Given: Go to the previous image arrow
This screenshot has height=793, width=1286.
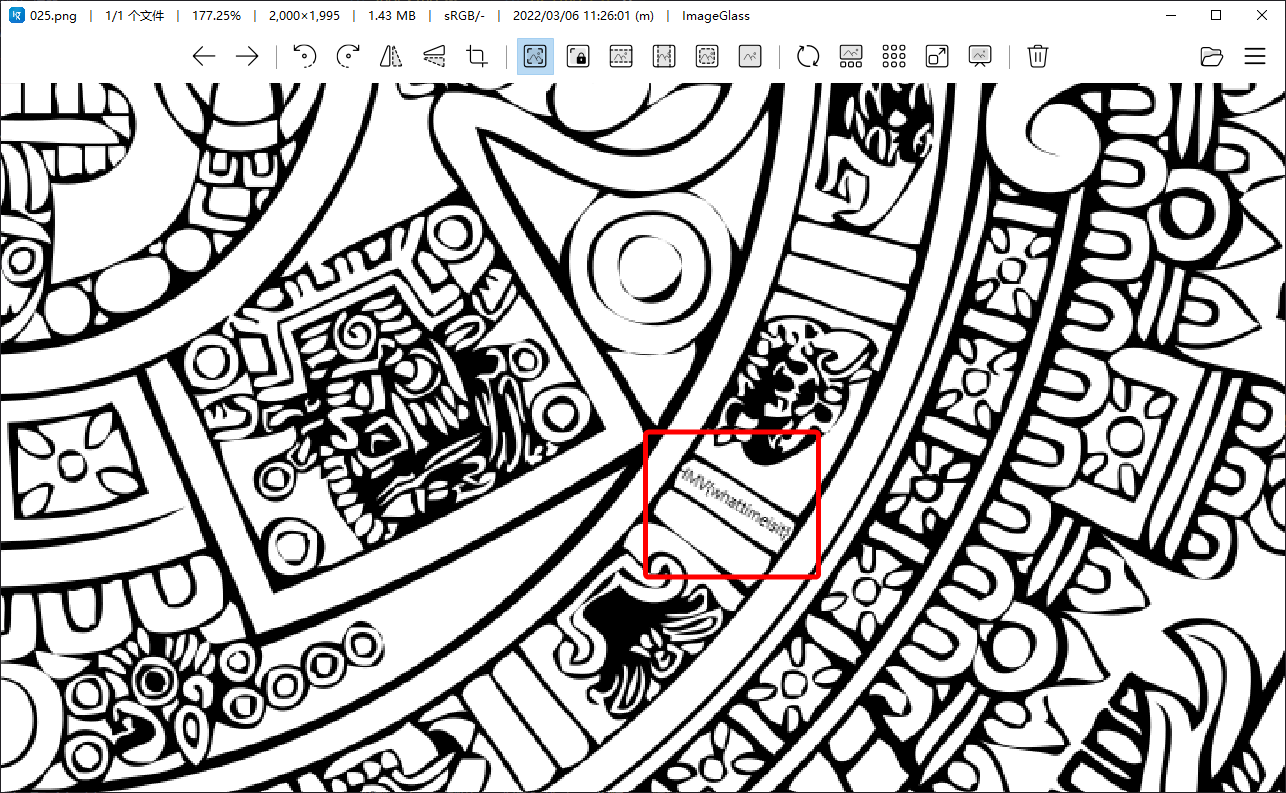Looking at the screenshot, I should (x=204, y=56).
